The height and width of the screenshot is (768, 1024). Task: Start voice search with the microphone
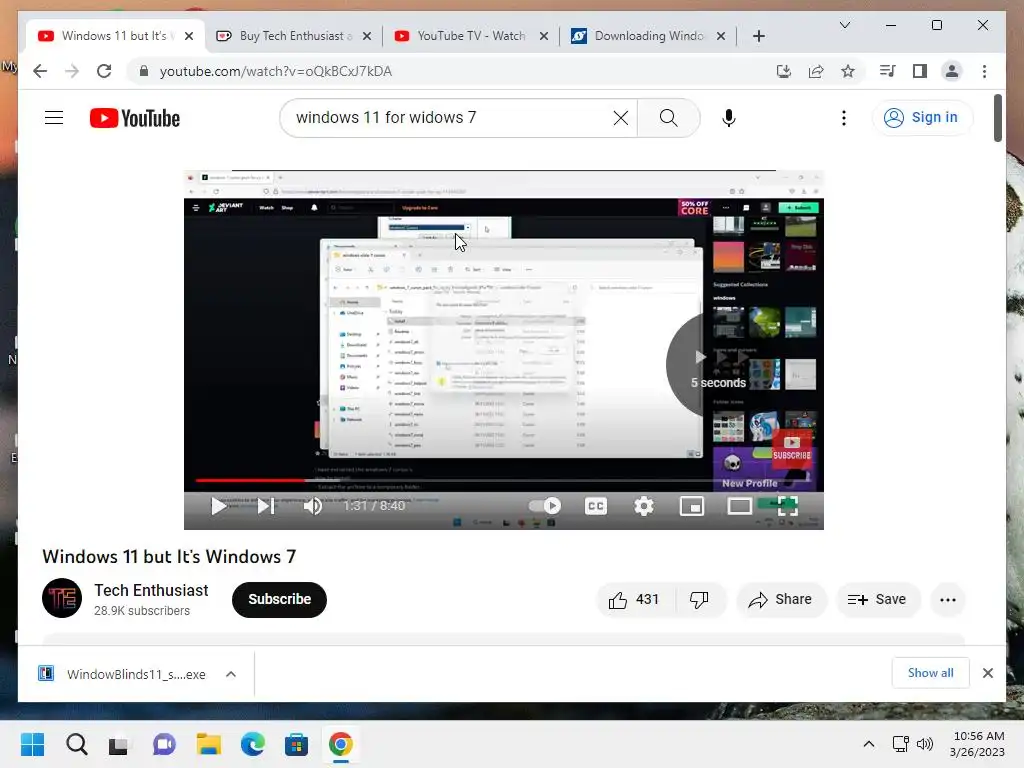point(729,118)
